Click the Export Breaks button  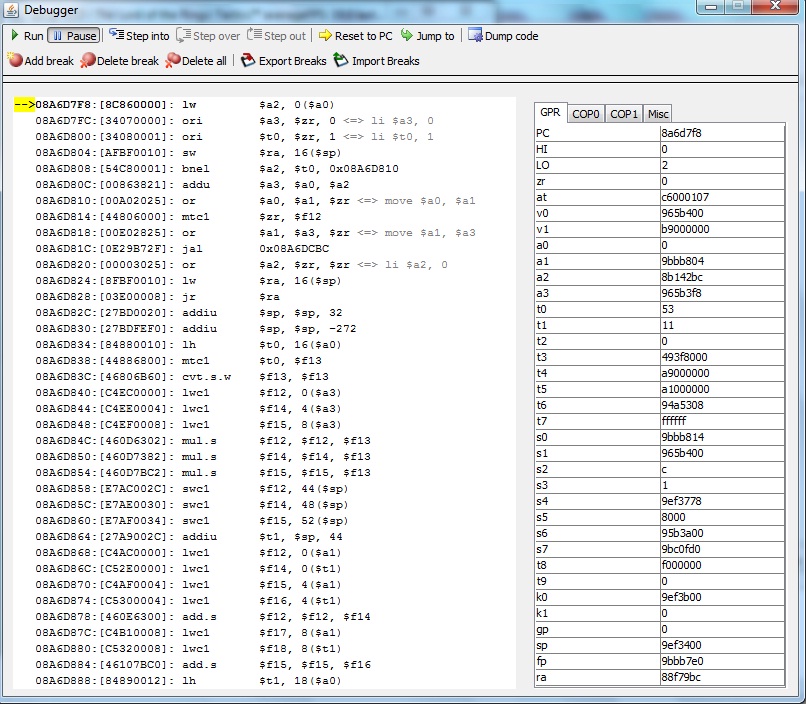click(x=284, y=61)
